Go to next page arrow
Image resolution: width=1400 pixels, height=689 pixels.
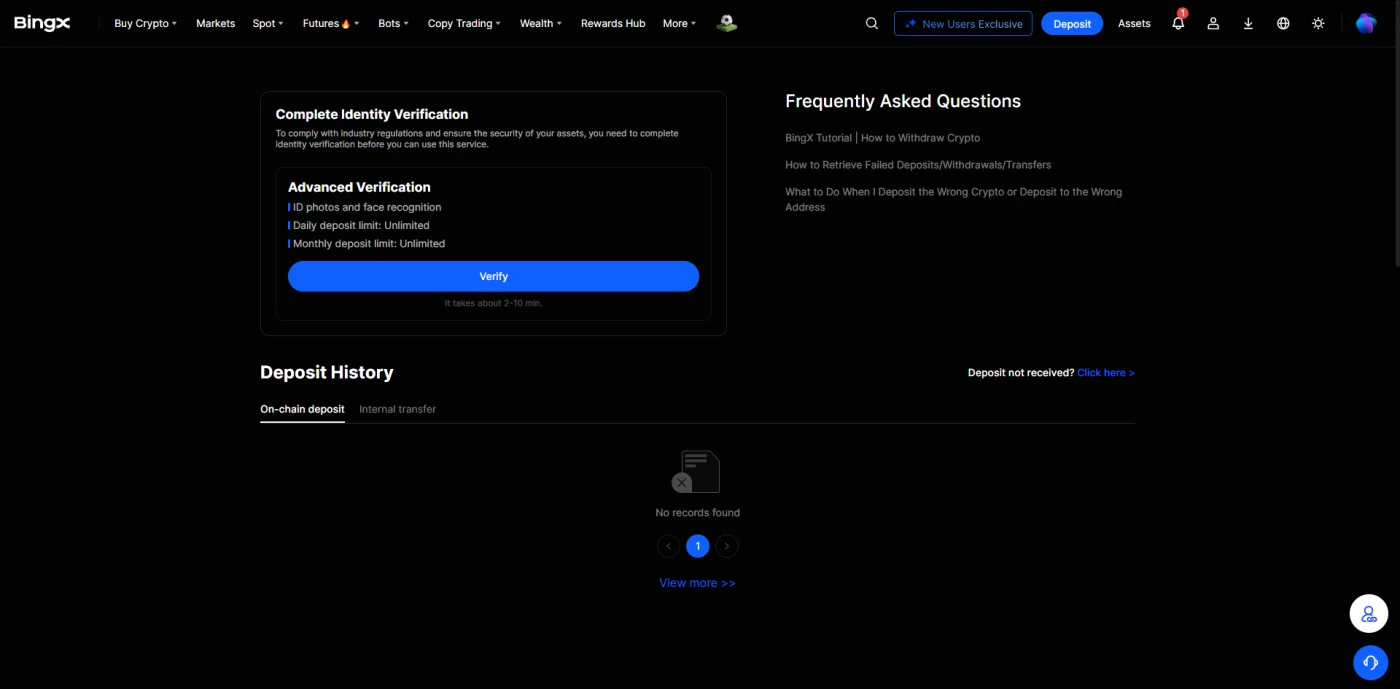728,546
